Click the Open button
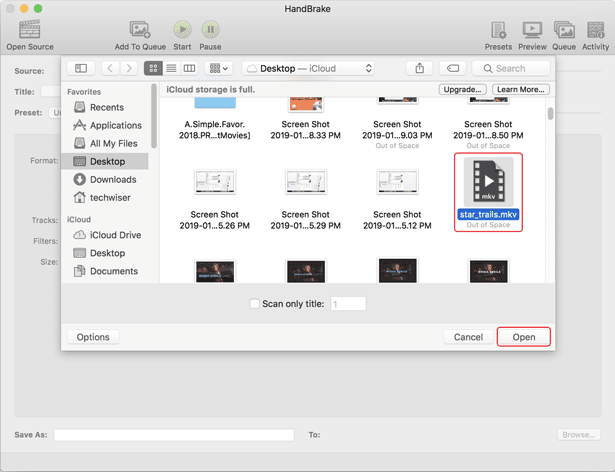 [x=524, y=337]
